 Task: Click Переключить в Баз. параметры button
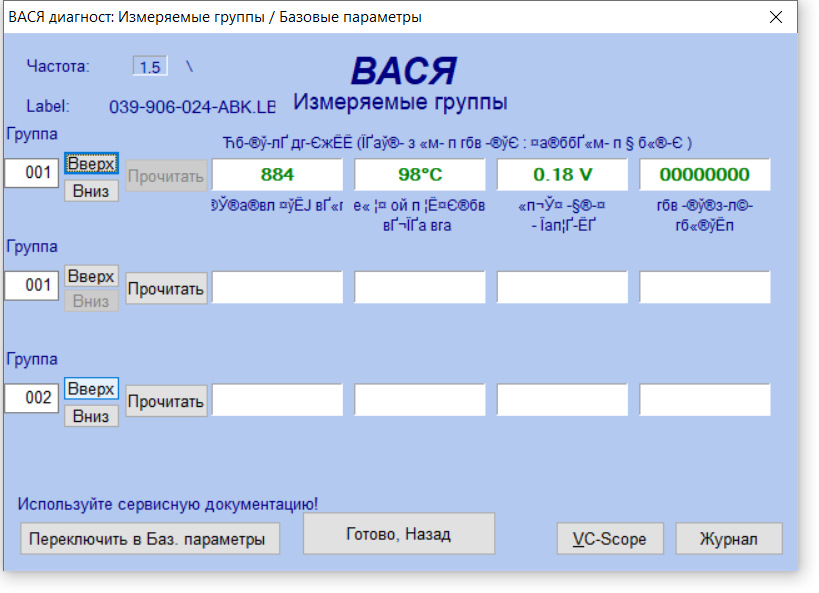tap(150, 539)
